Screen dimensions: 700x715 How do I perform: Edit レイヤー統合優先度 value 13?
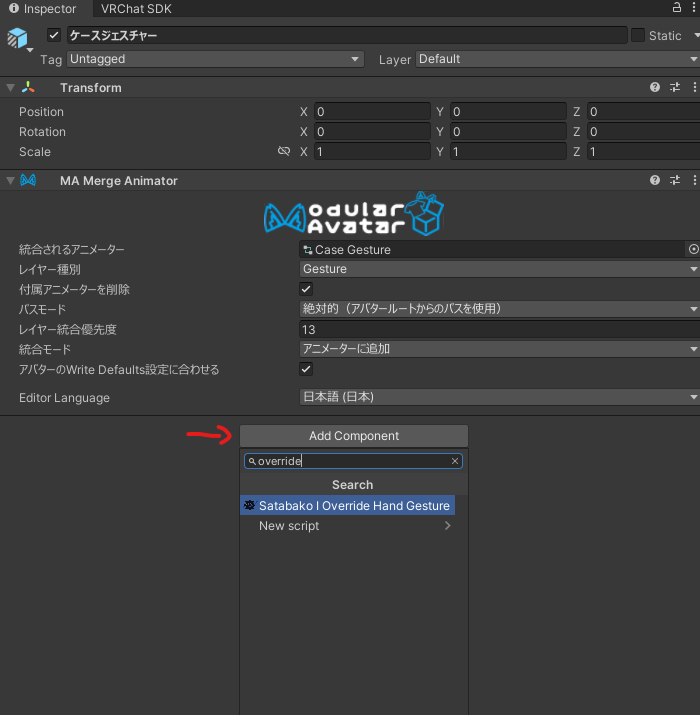[500, 329]
